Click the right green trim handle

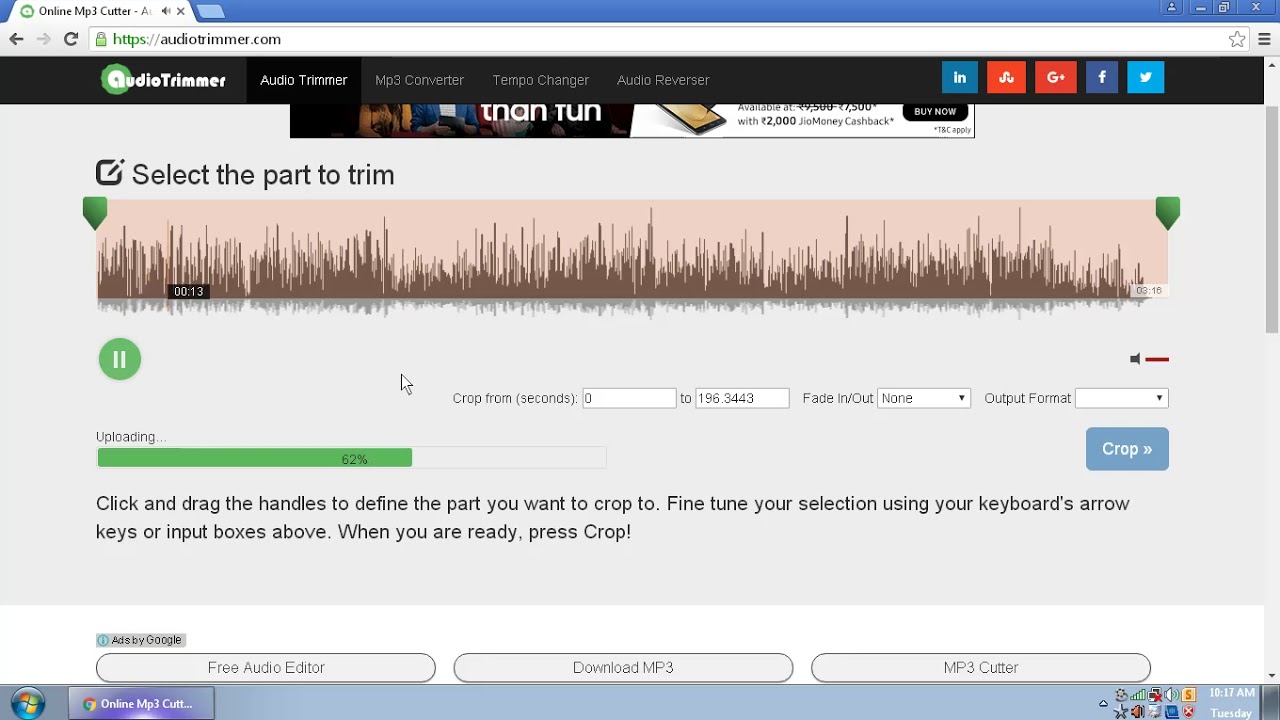click(x=1168, y=213)
